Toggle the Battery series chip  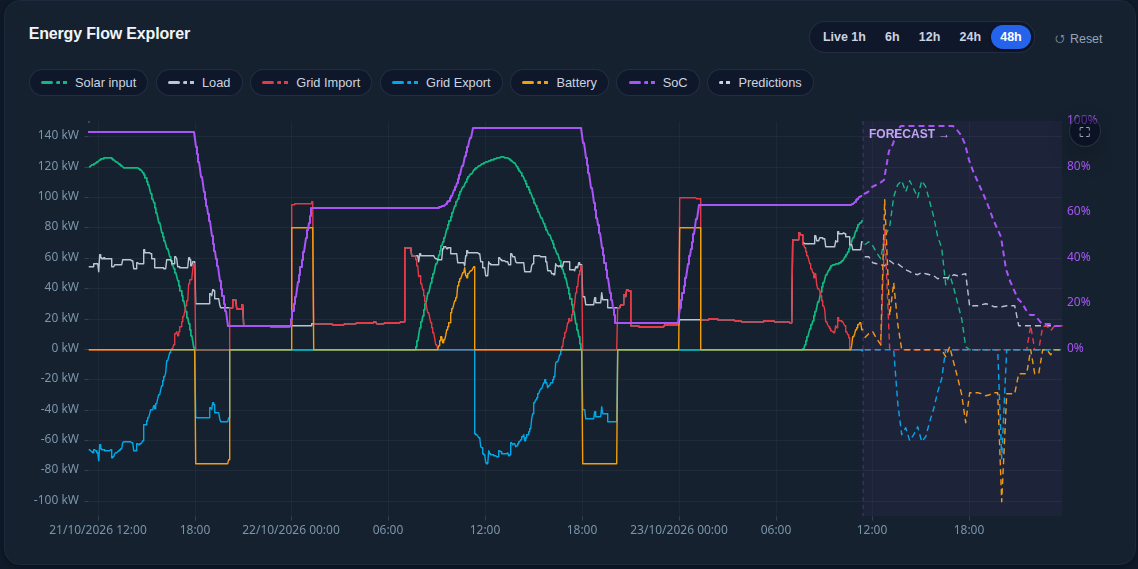(x=560, y=83)
